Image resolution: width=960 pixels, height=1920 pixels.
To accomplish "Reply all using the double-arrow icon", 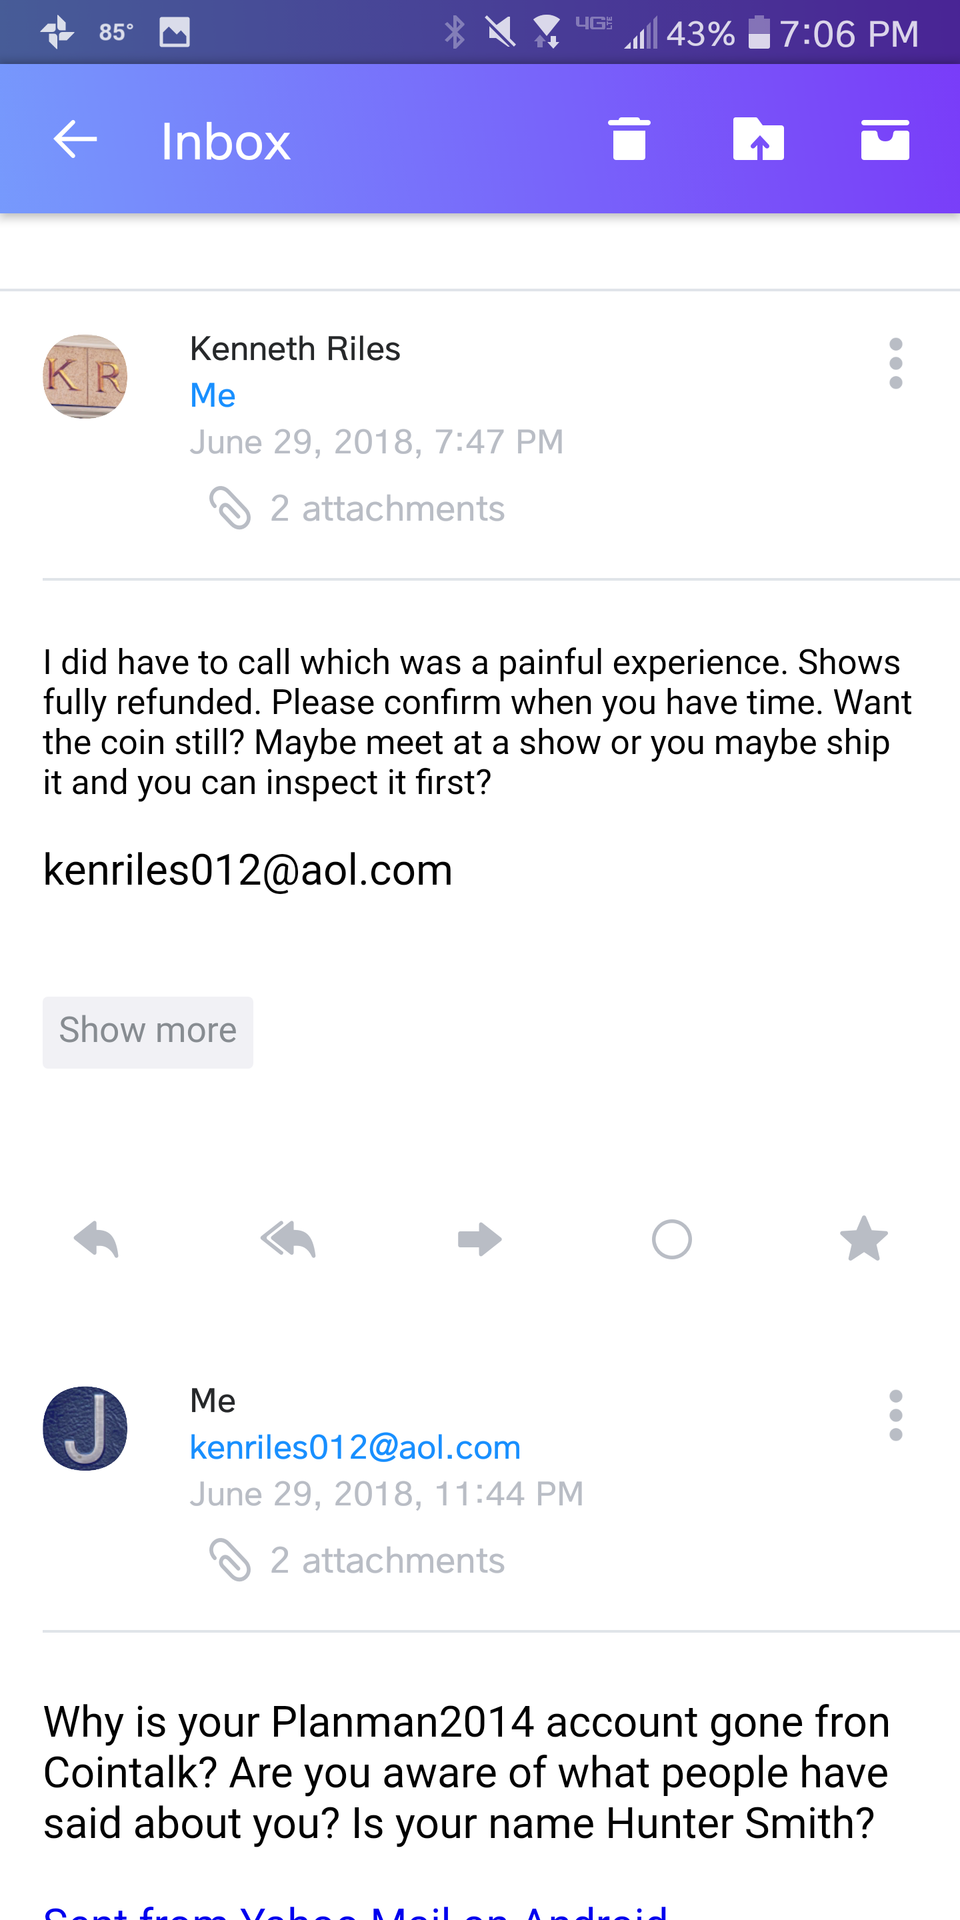I will tap(288, 1240).
